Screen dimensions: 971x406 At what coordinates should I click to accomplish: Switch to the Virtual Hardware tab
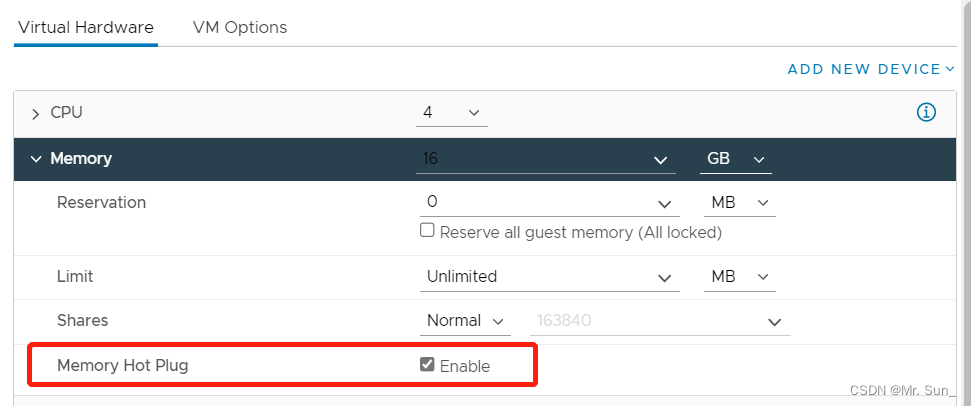tap(86, 27)
